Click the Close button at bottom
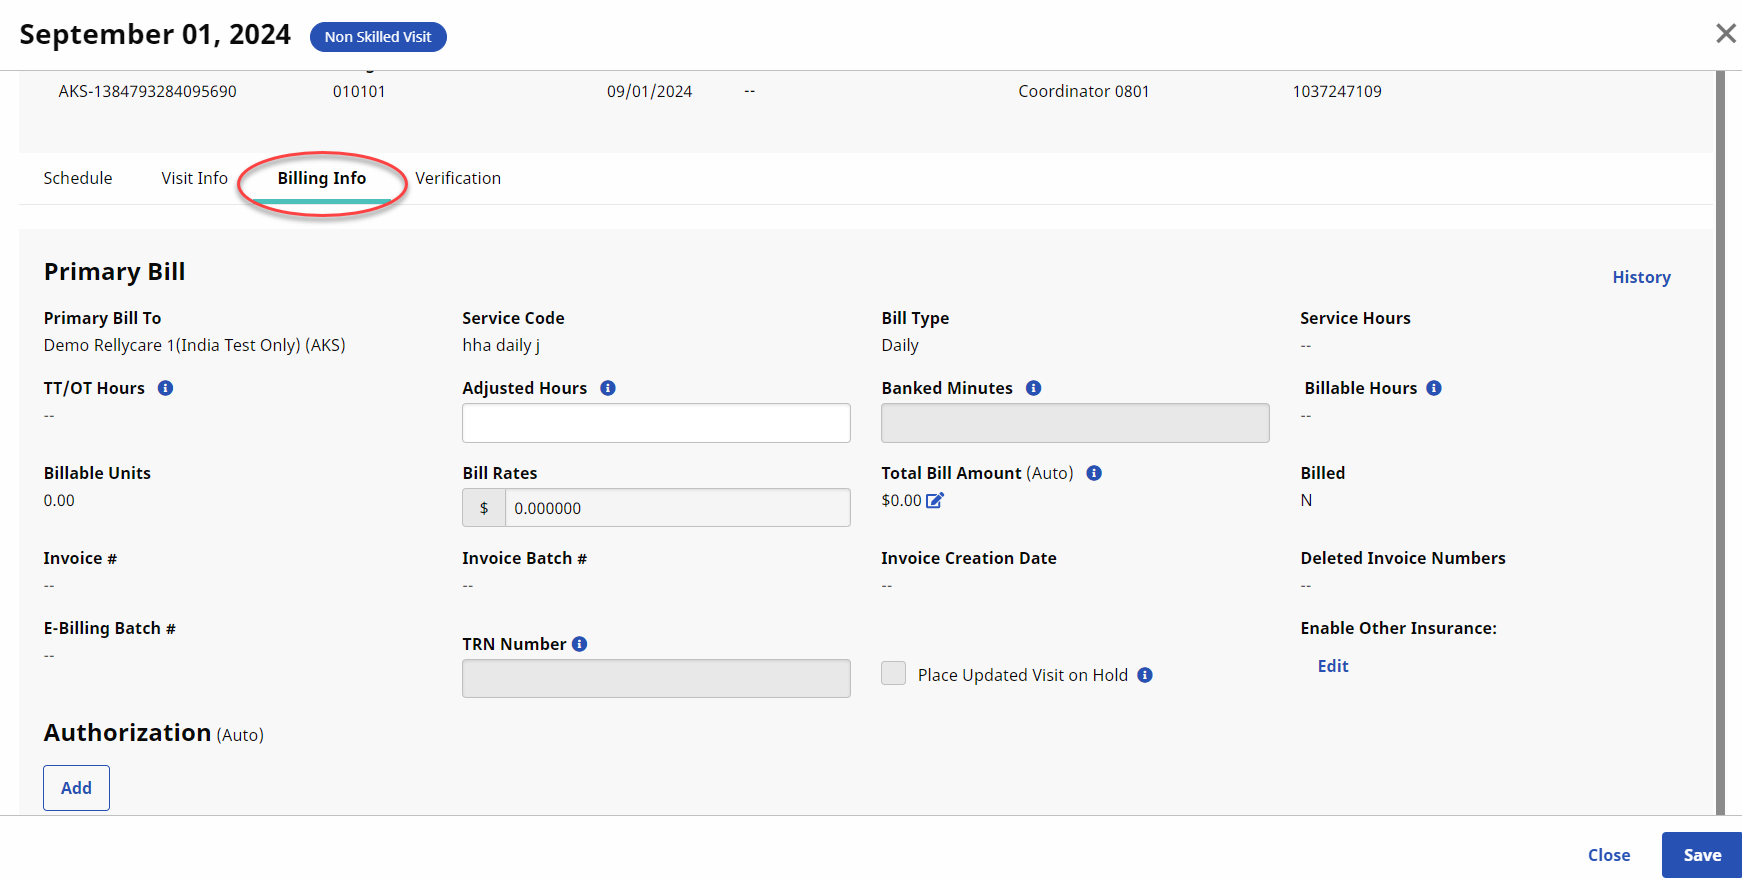 click(1609, 855)
